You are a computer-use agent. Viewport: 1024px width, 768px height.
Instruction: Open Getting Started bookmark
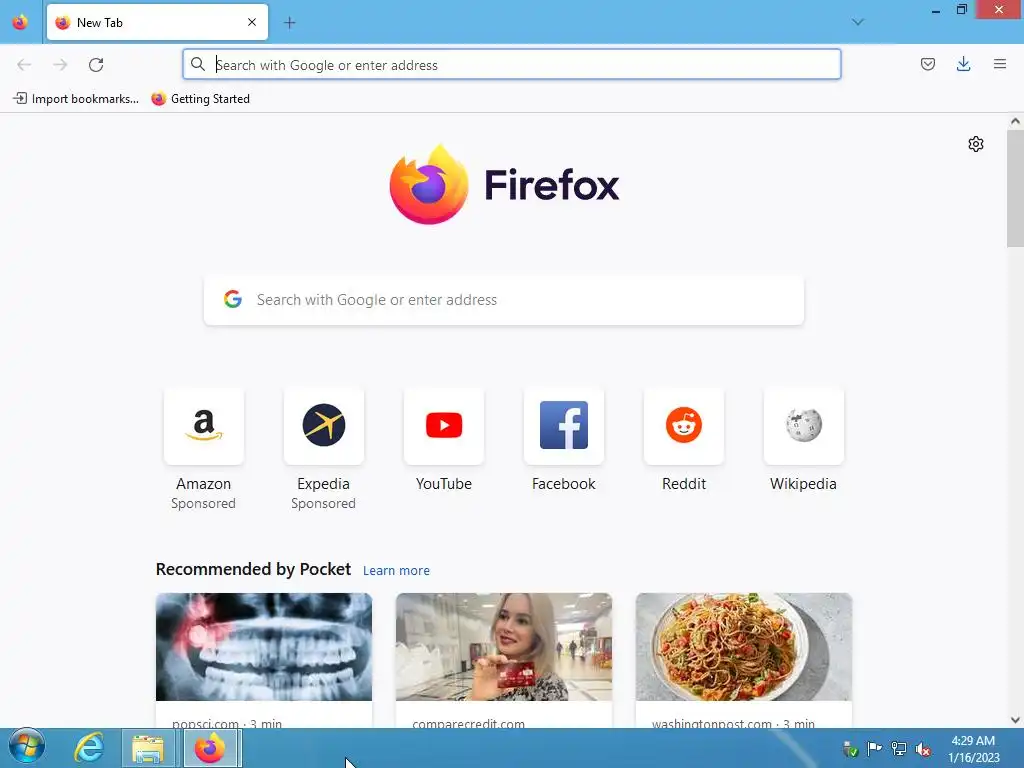tap(200, 99)
